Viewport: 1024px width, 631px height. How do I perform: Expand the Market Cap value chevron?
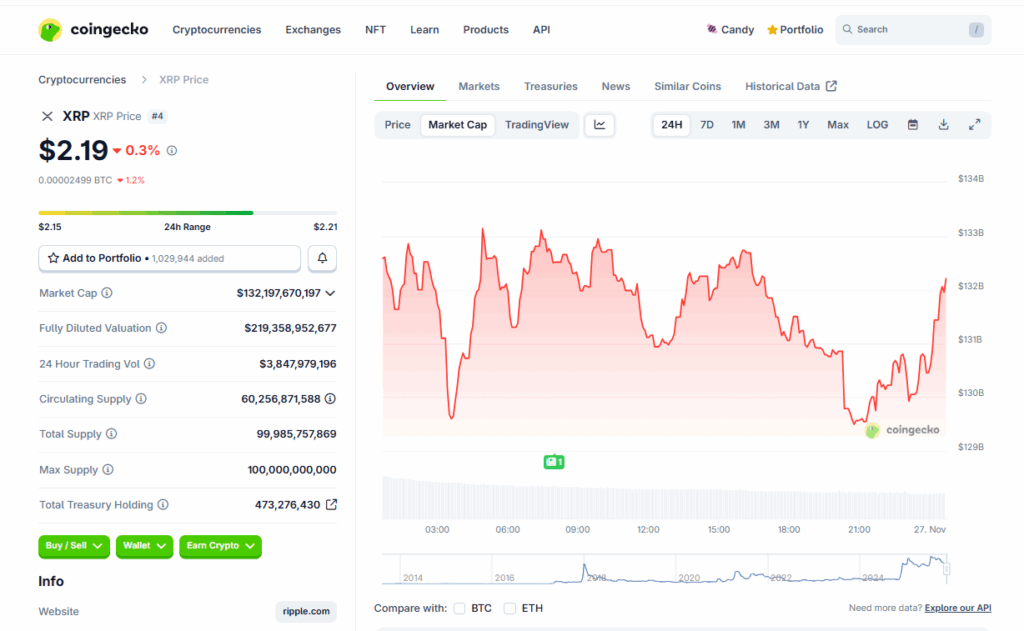pyautogui.click(x=331, y=293)
